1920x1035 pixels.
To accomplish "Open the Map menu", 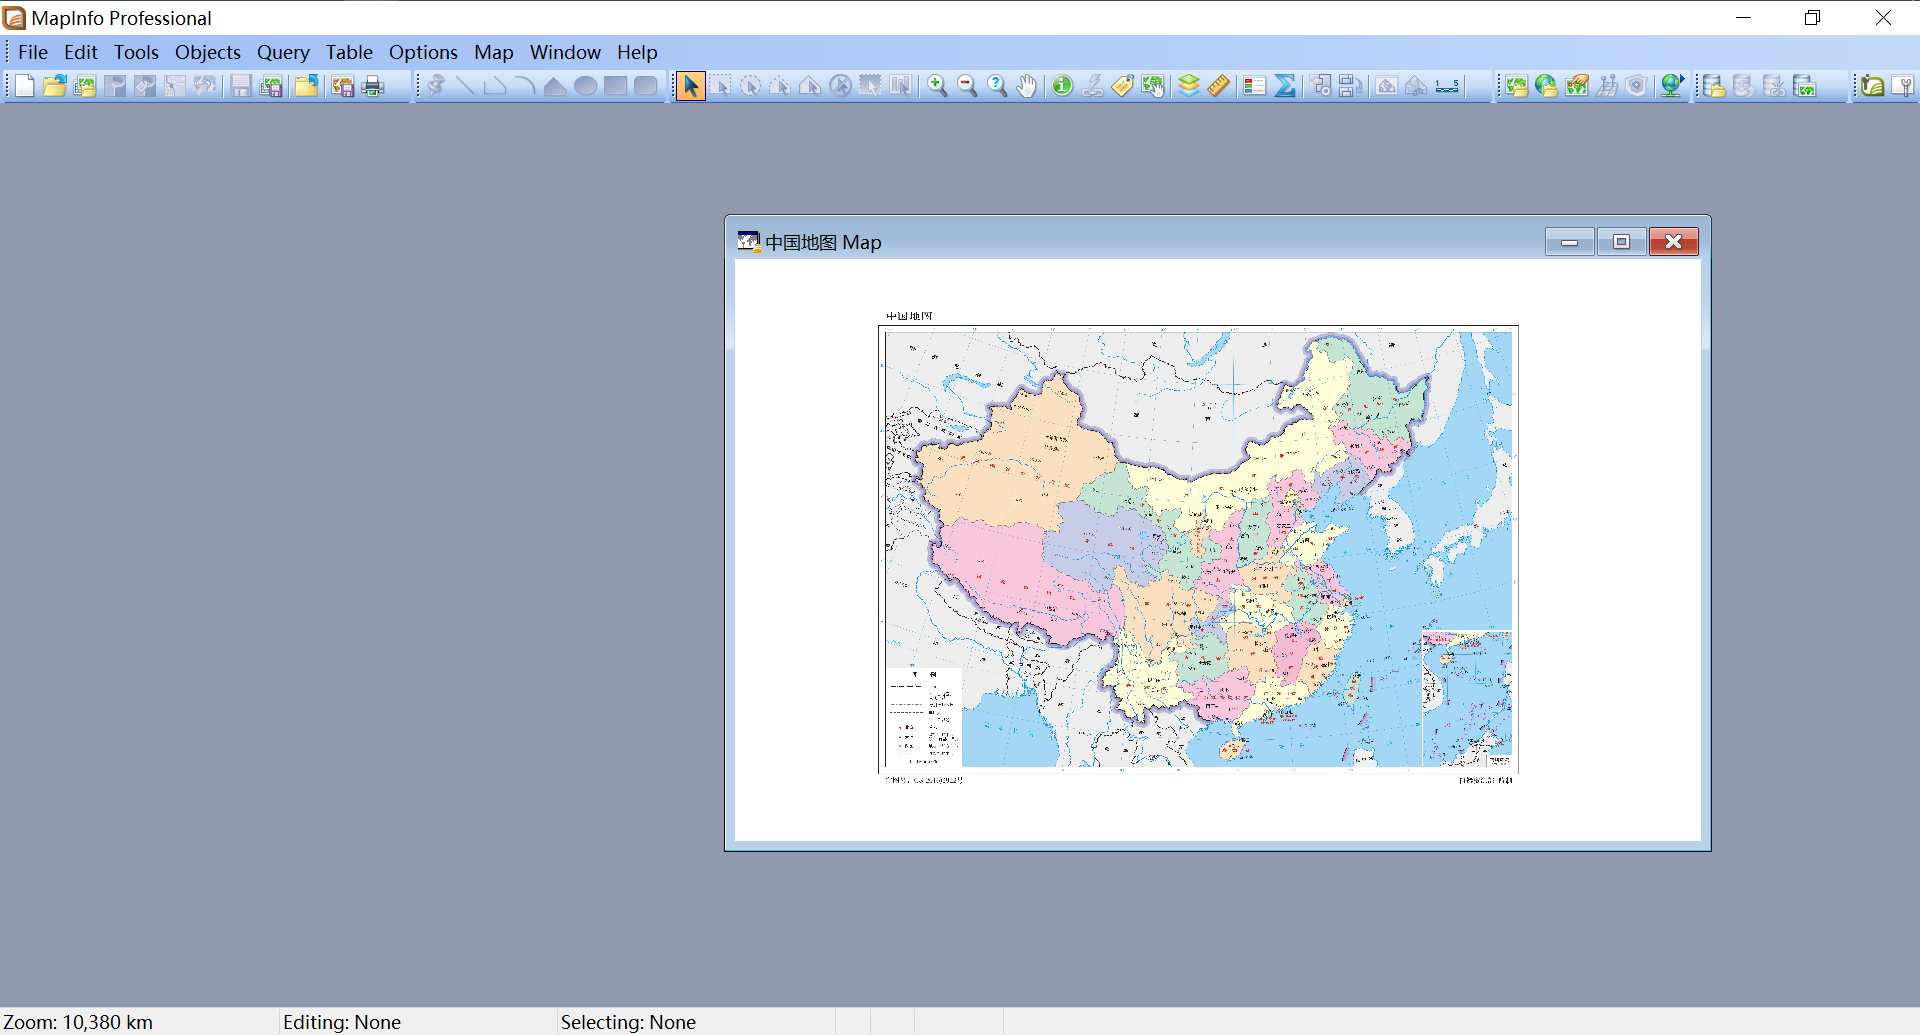I will (x=494, y=52).
